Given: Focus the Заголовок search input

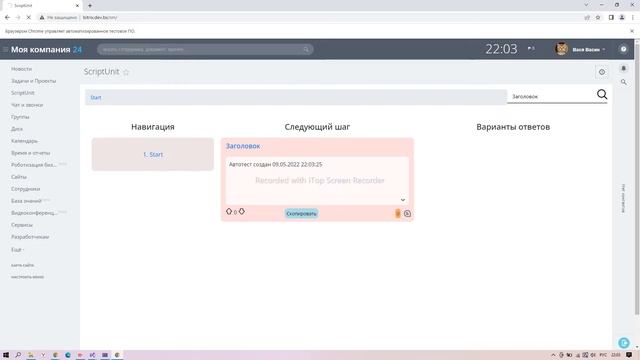Looking at the screenshot, I should 551,97.
